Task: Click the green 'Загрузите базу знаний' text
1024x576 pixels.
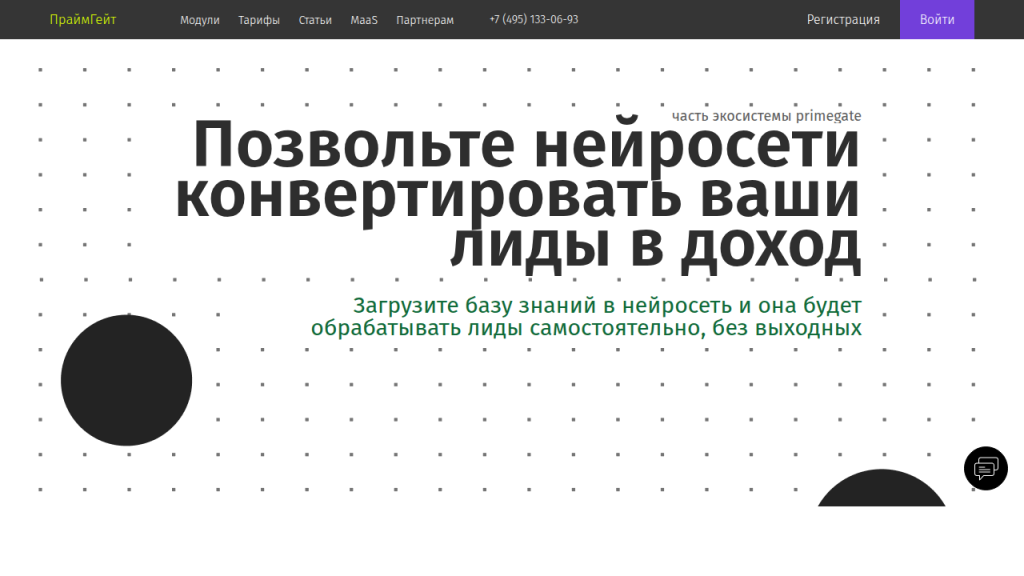Action: 607,306
